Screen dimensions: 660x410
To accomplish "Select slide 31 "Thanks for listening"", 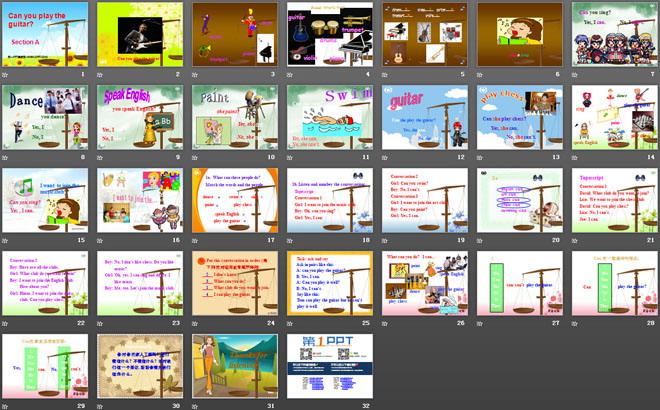I will (x=235, y=366).
